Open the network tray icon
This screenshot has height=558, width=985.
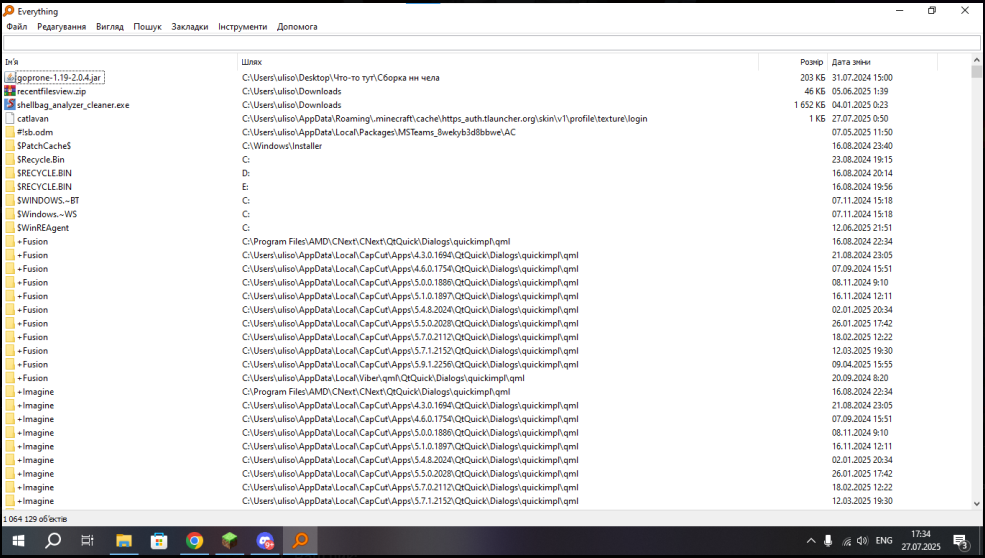[846, 541]
